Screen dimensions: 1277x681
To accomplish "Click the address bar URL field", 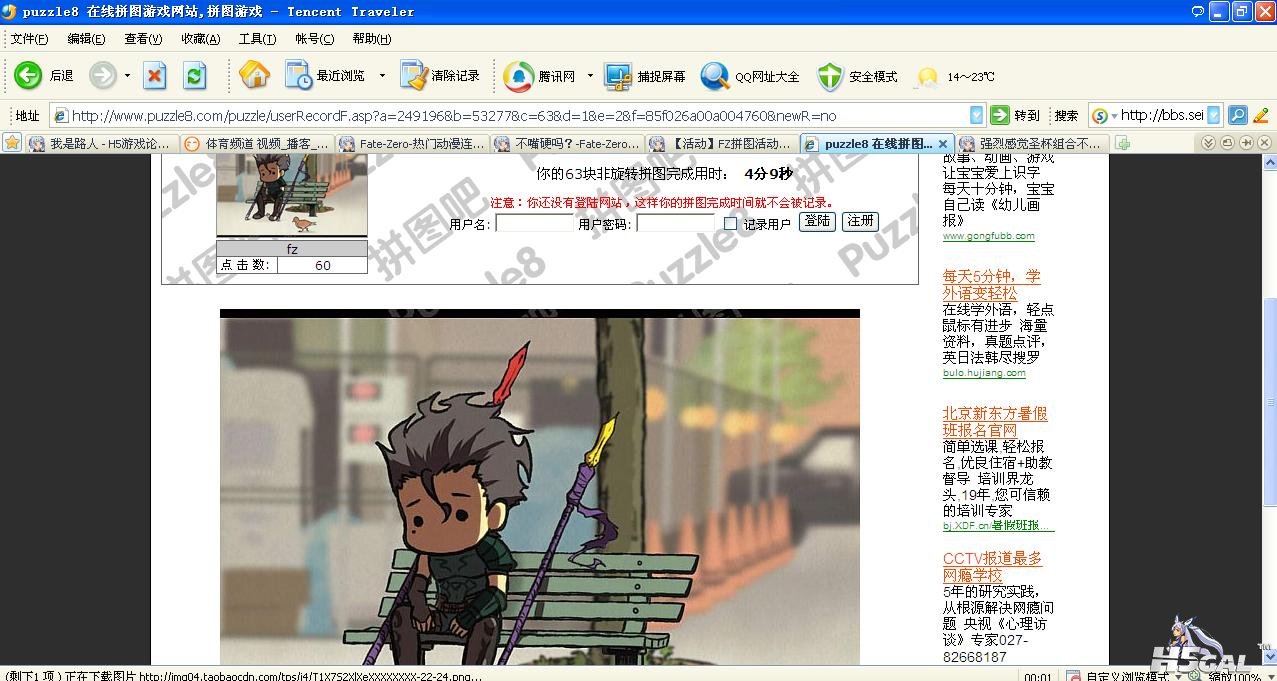I will pos(518,115).
